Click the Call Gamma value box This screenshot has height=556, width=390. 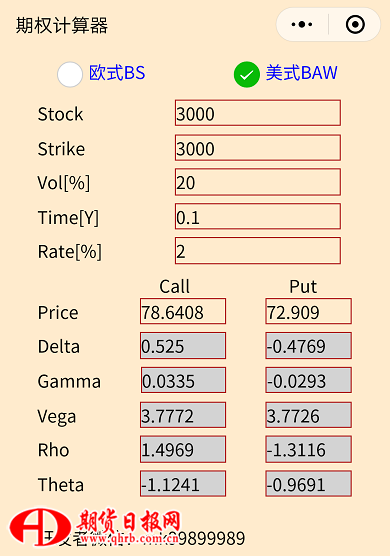[183, 380]
